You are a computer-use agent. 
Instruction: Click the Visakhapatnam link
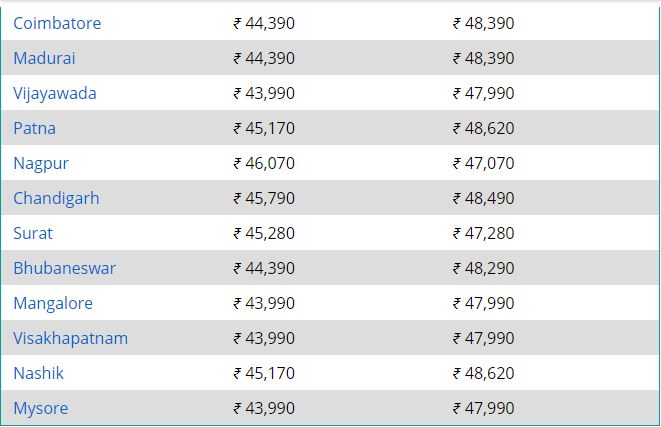pyautogui.click(x=70, y=338)
